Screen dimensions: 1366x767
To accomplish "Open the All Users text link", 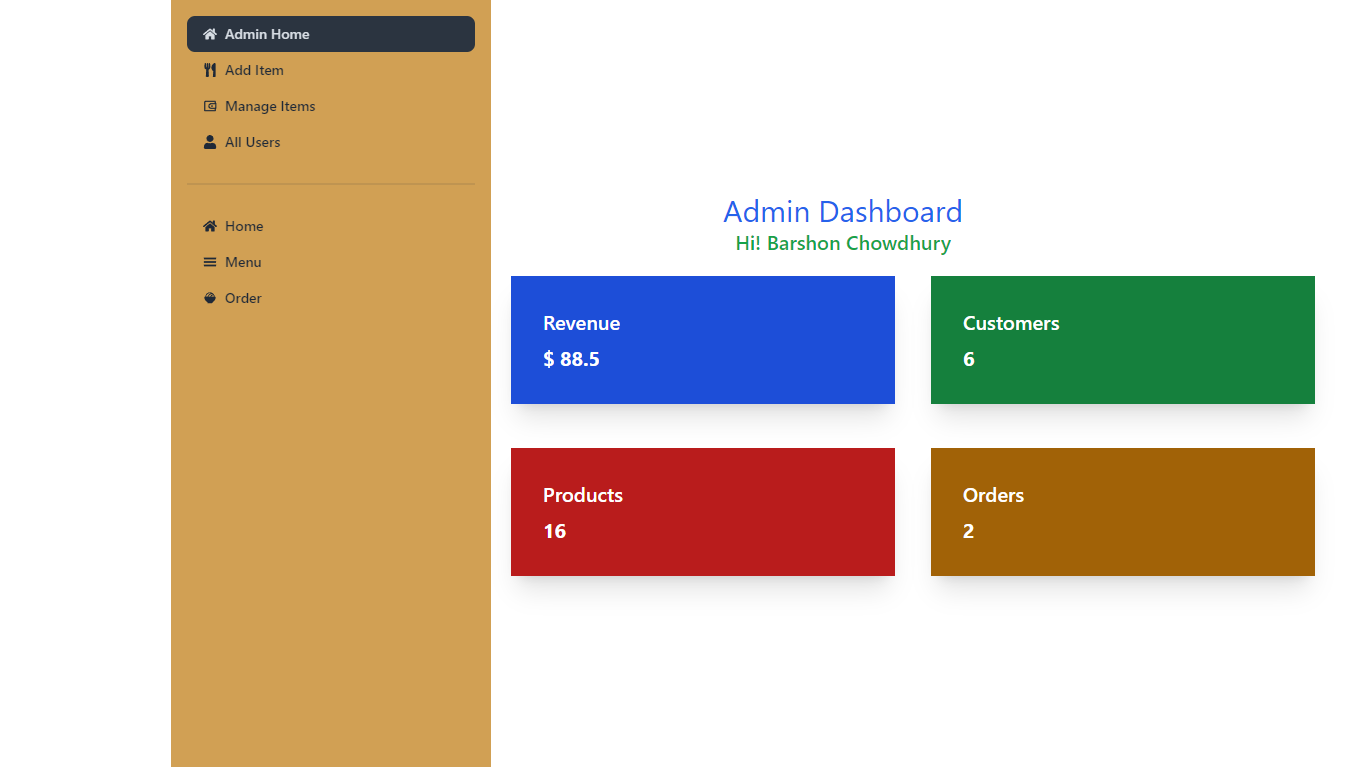I will (x=252, y=142).
